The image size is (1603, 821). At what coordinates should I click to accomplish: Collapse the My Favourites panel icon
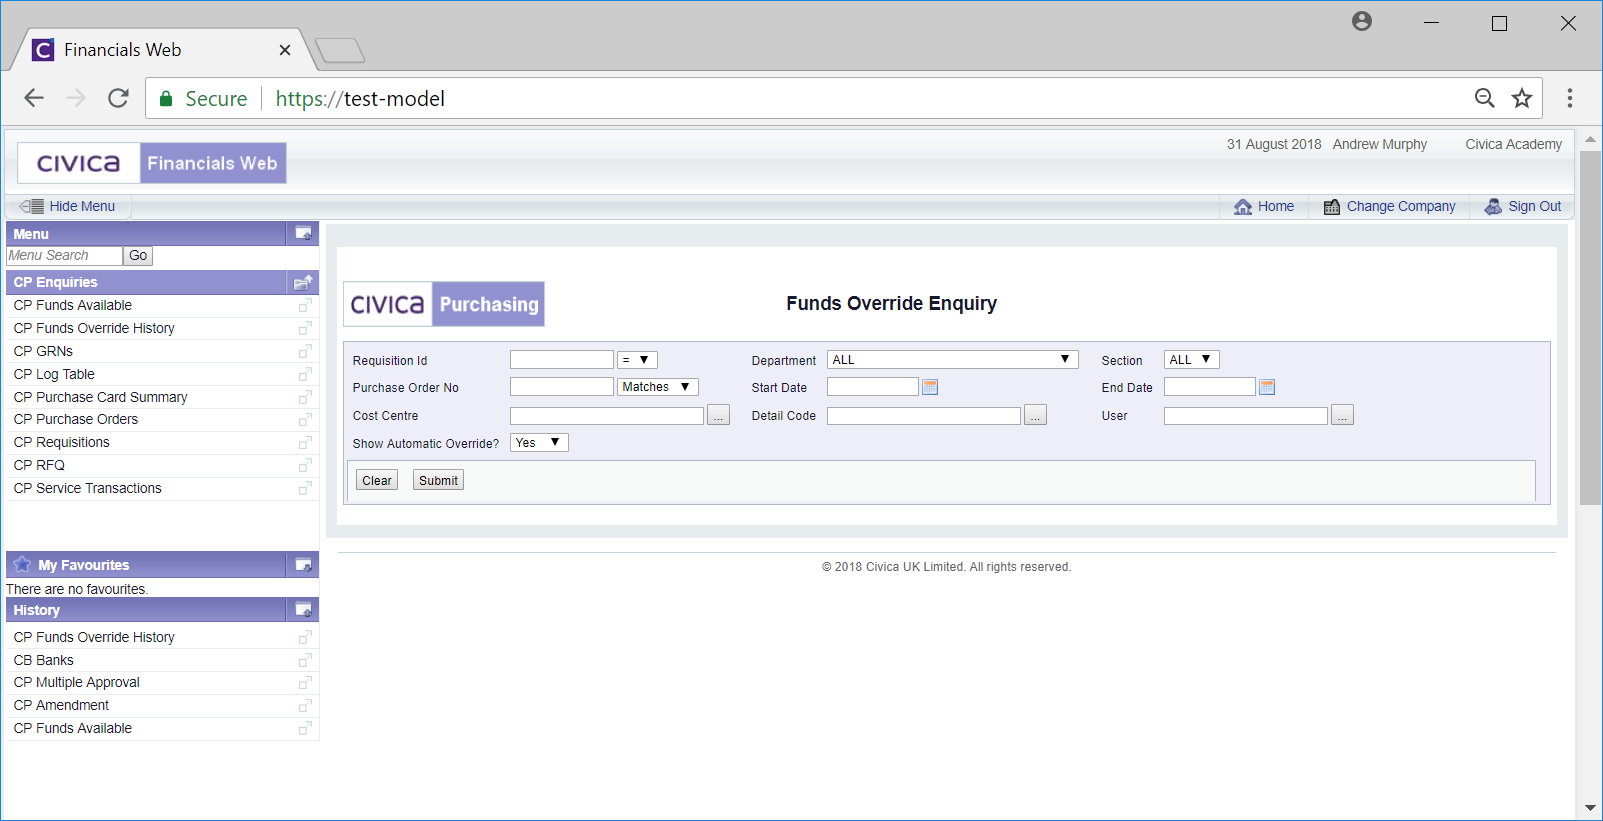pos(303,565)
